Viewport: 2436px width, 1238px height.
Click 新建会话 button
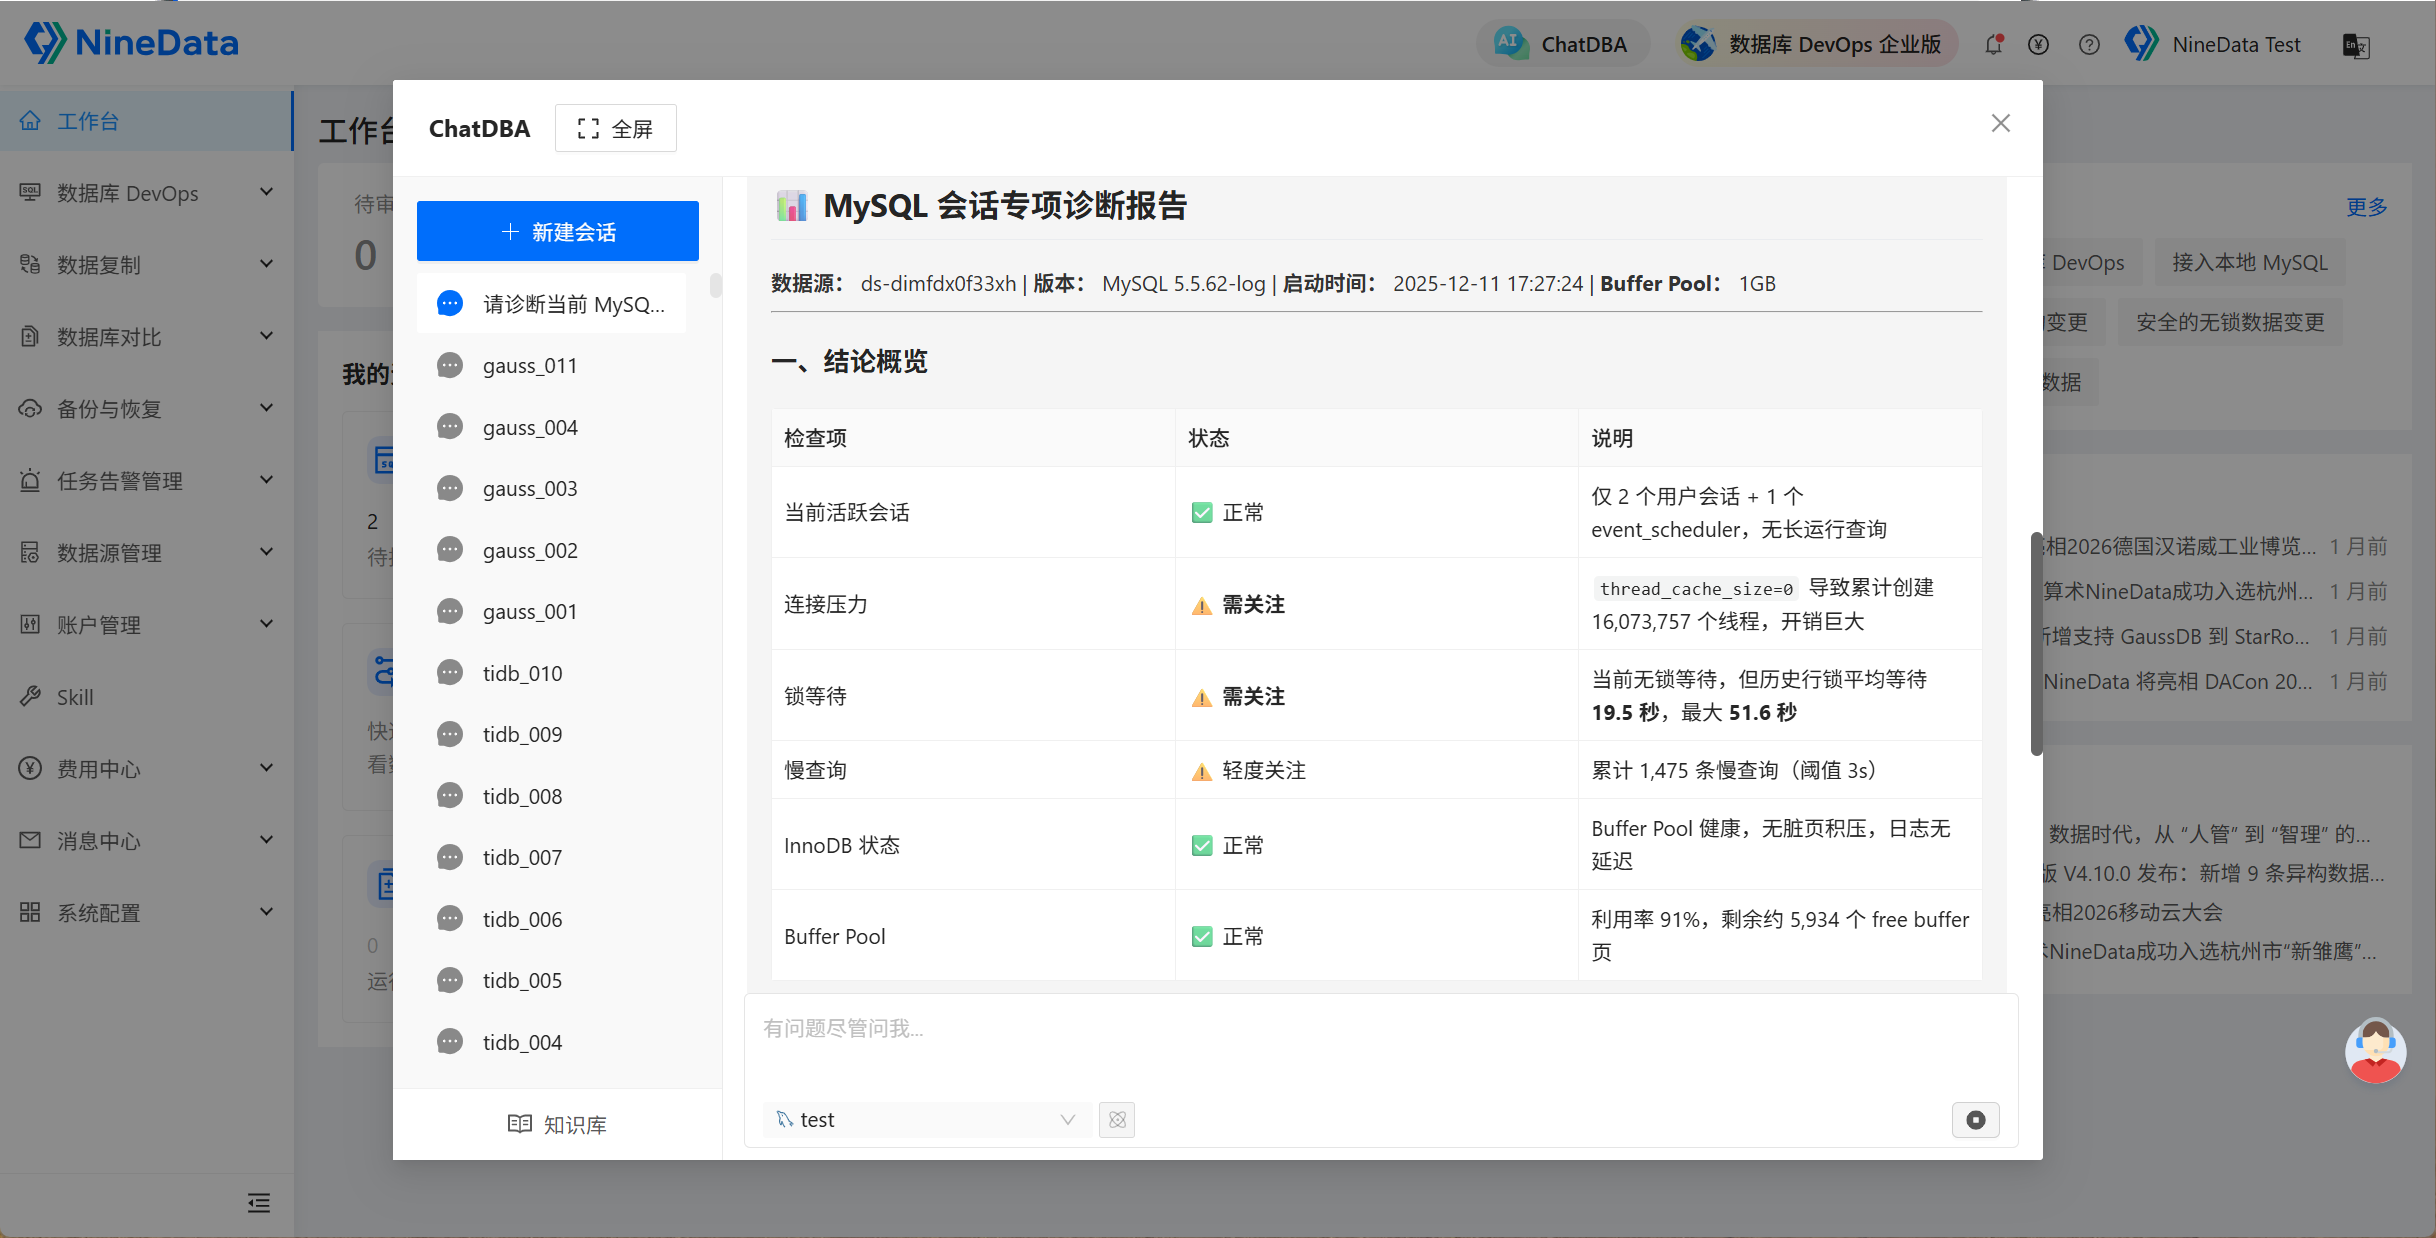click(x=558, y=231)
